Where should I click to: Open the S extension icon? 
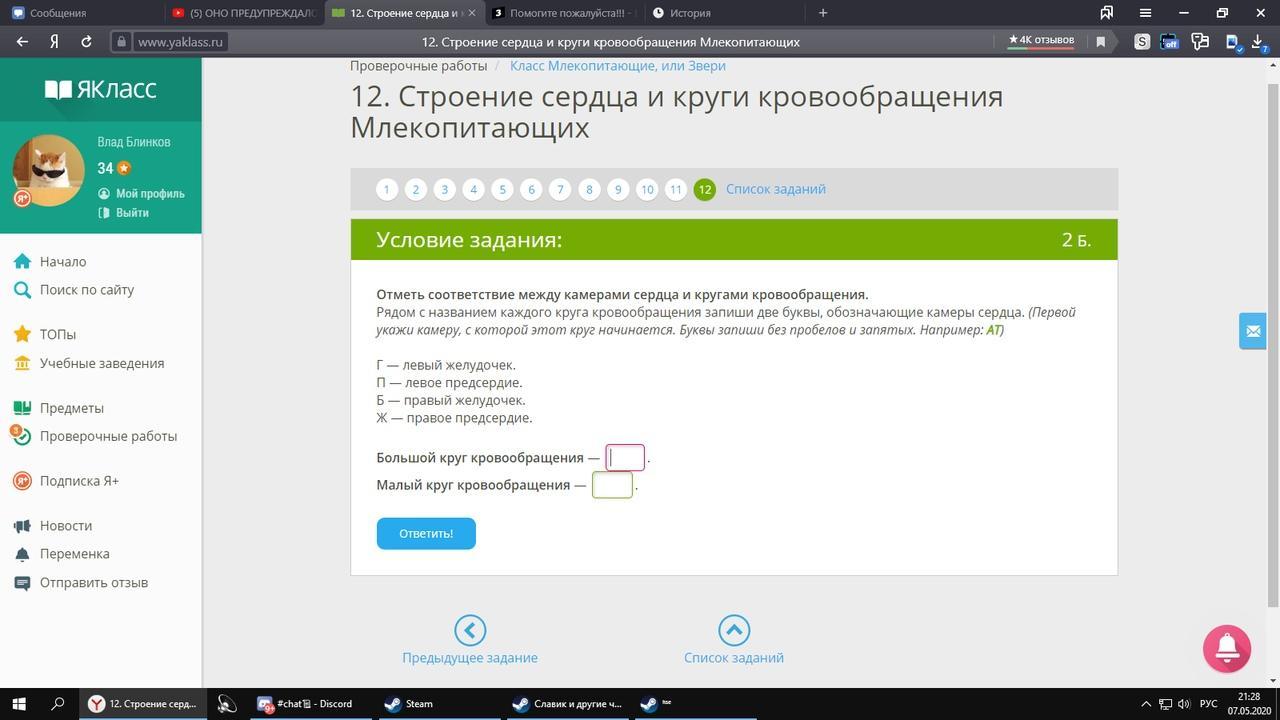tap(1142, 42)
